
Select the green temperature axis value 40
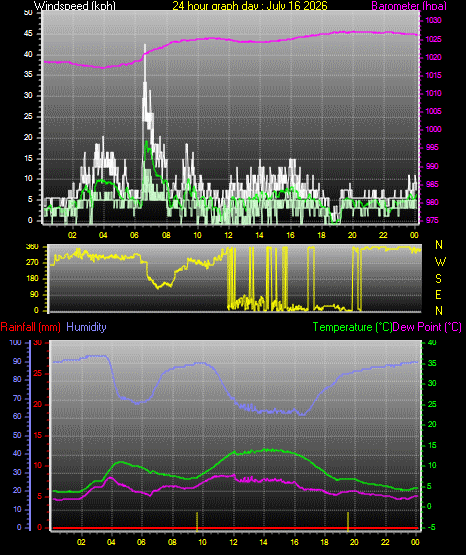[x=432, y=343]
